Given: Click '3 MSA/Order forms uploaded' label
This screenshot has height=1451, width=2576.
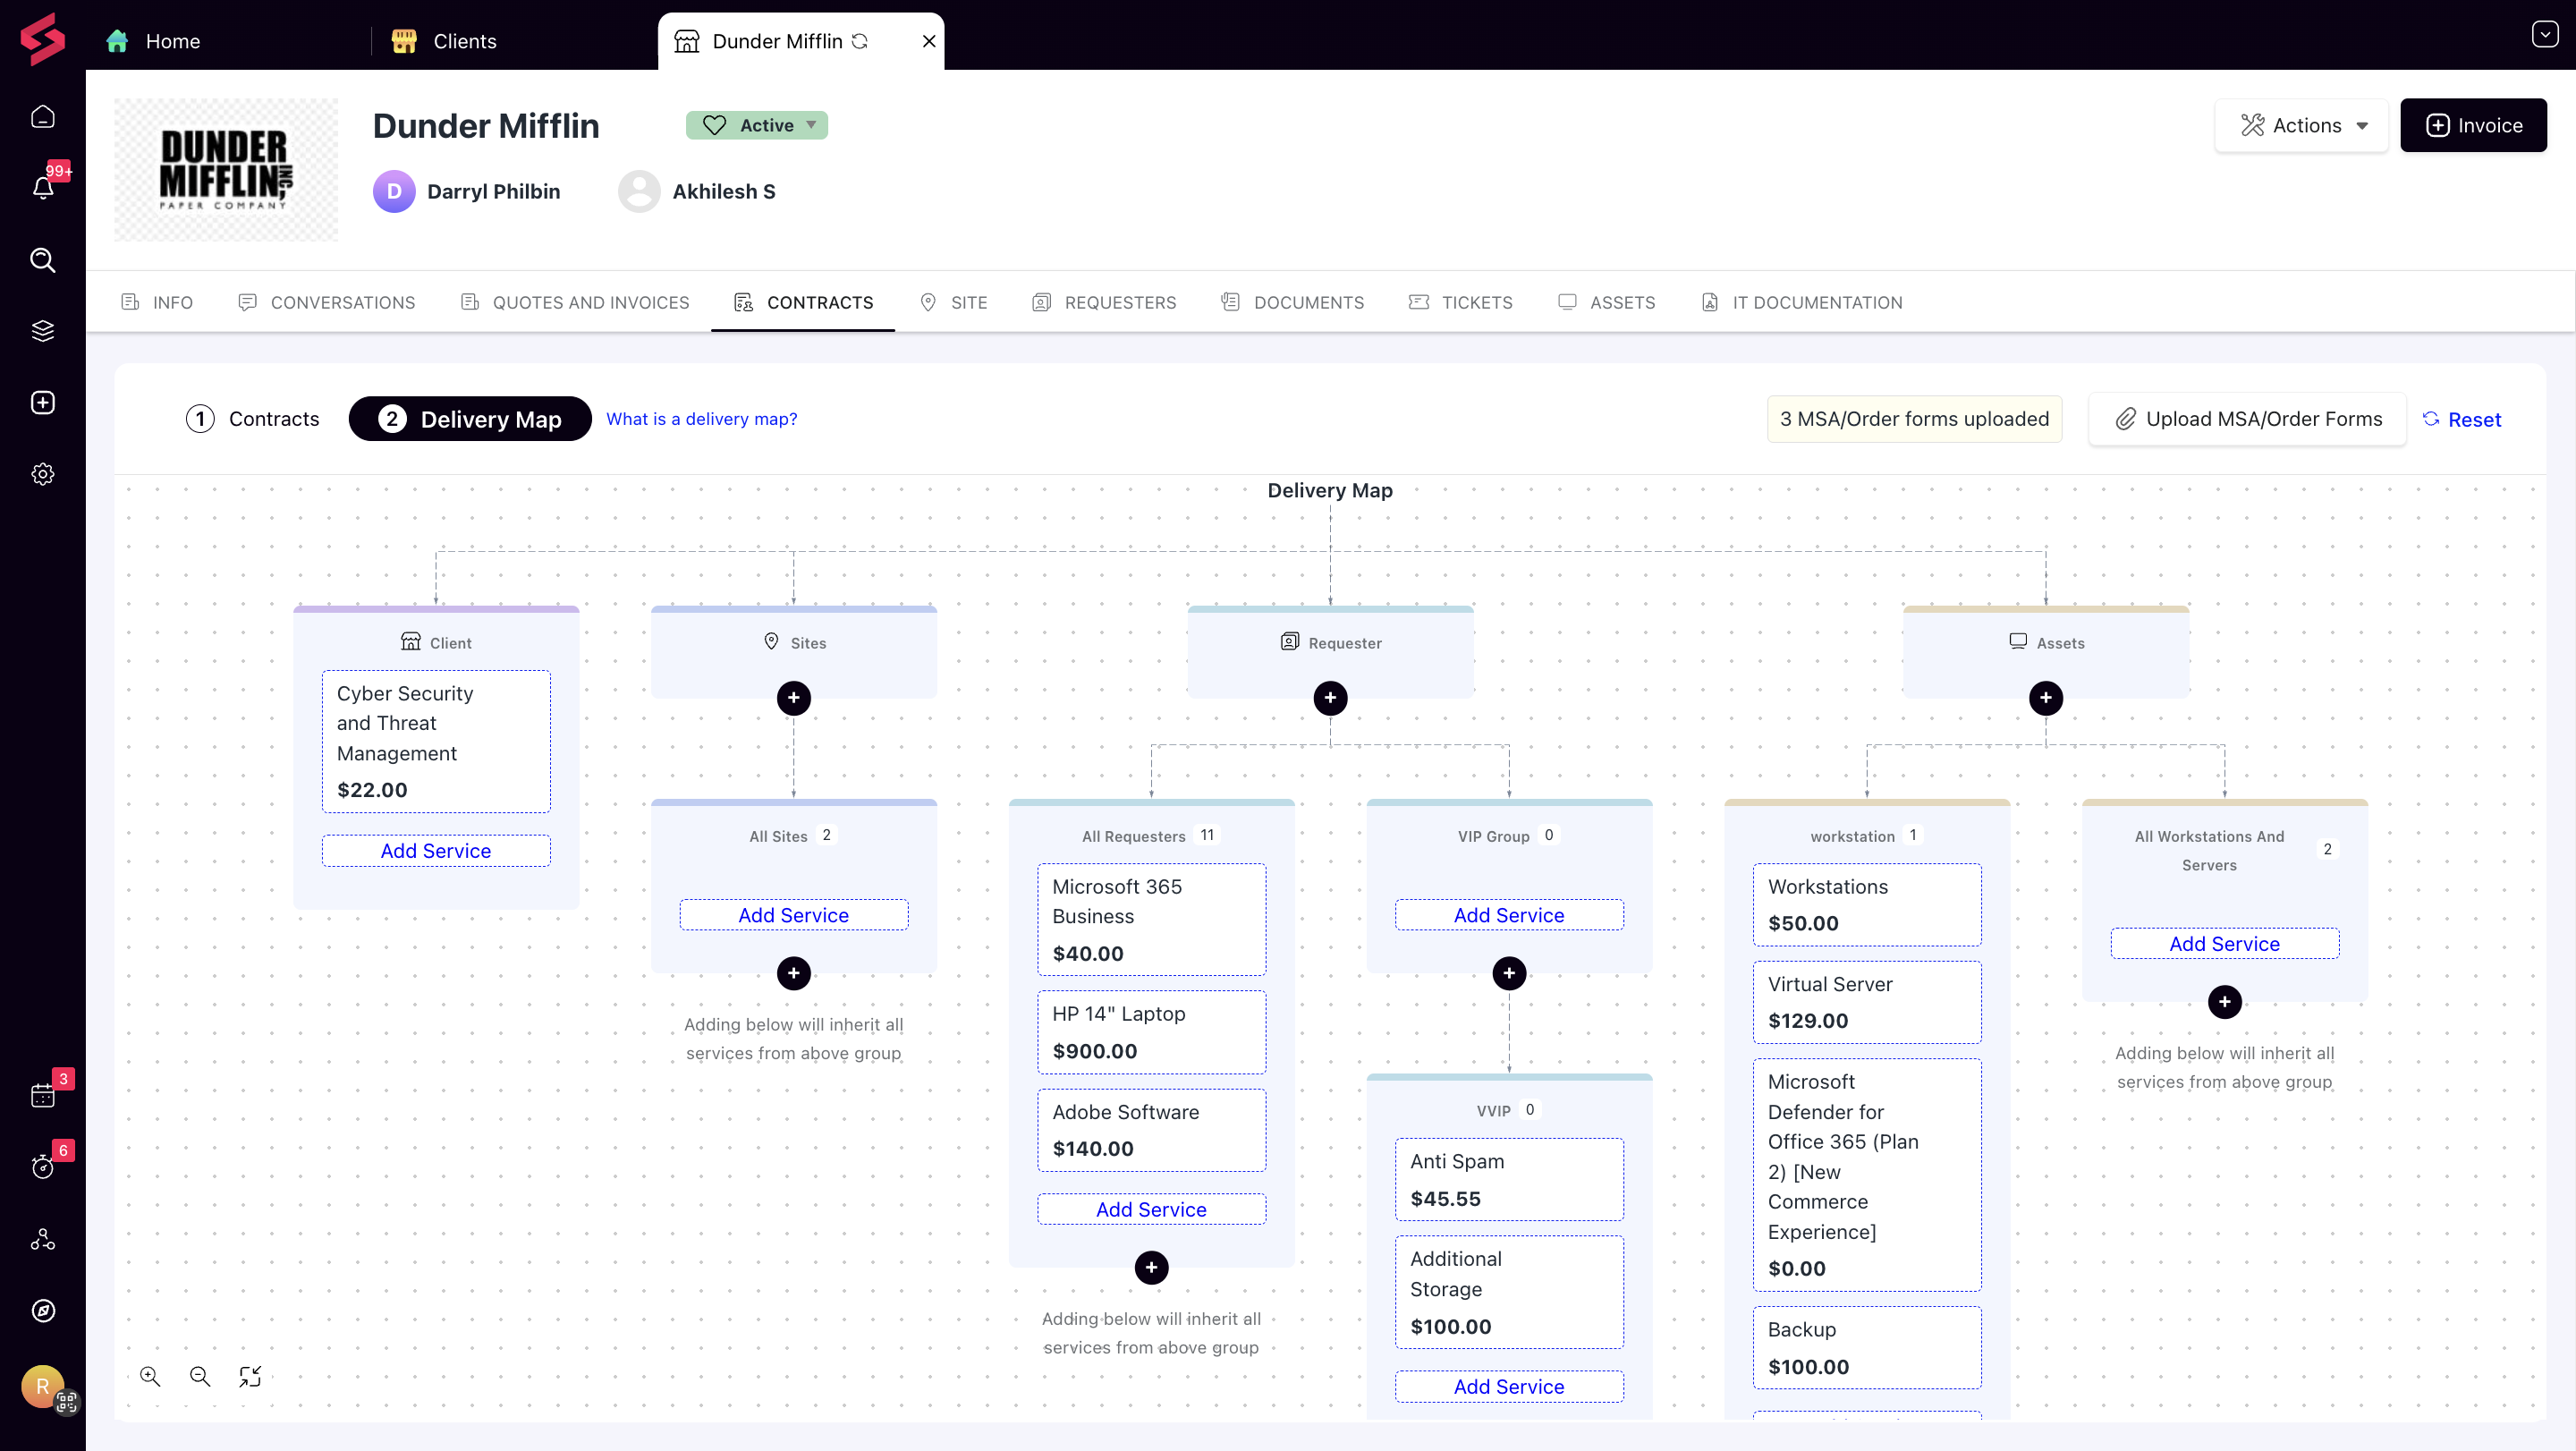Looking at the screenshot, I should (x=1914, y=419).
